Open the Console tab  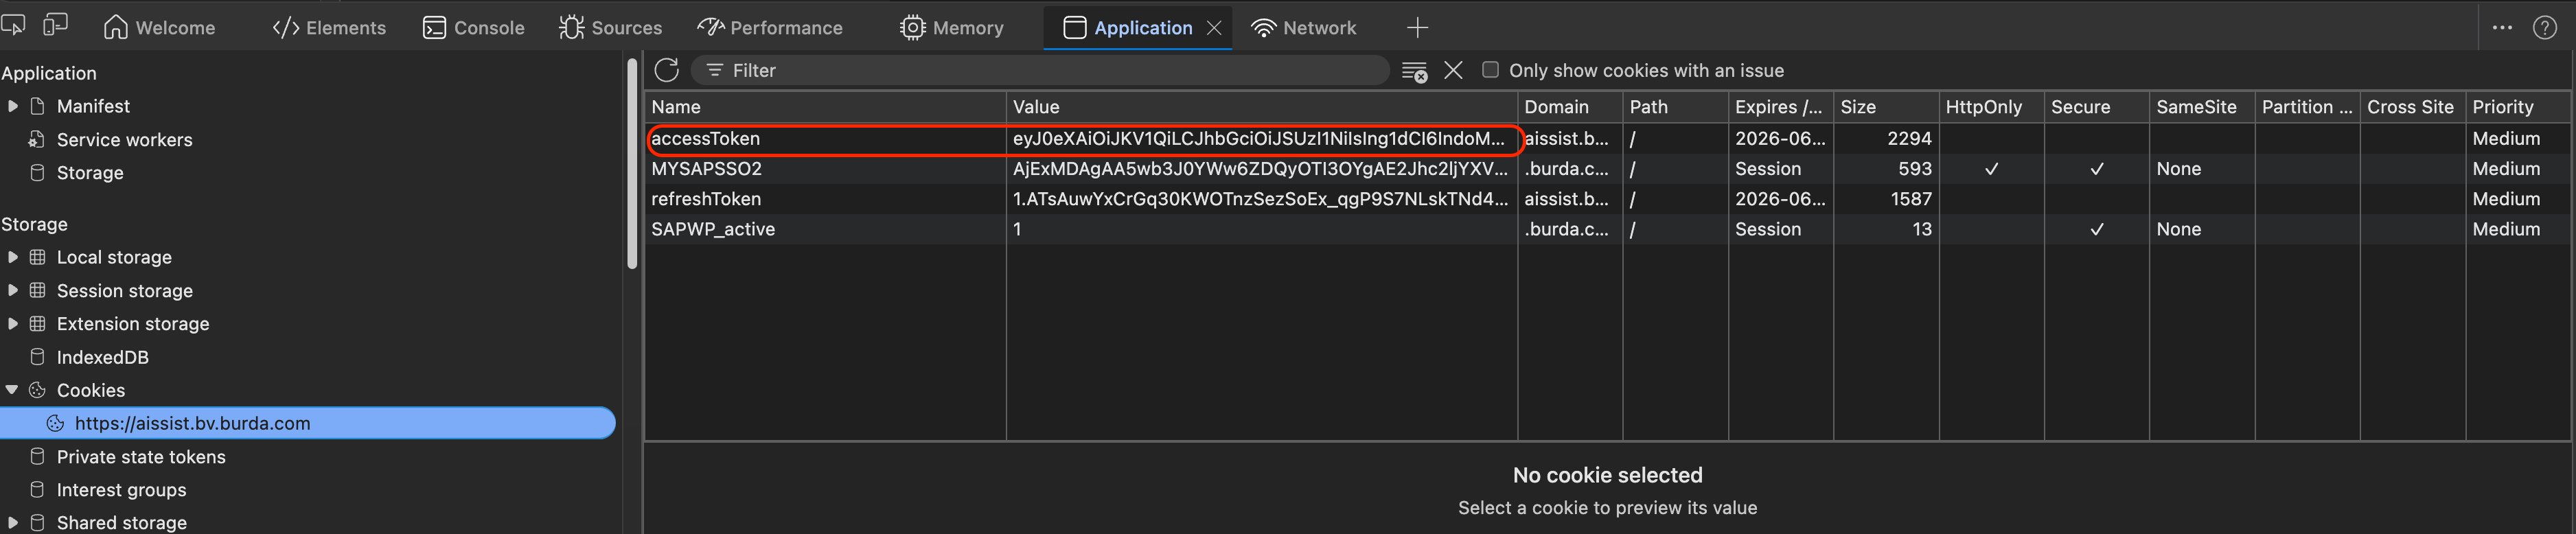(474, 28)
